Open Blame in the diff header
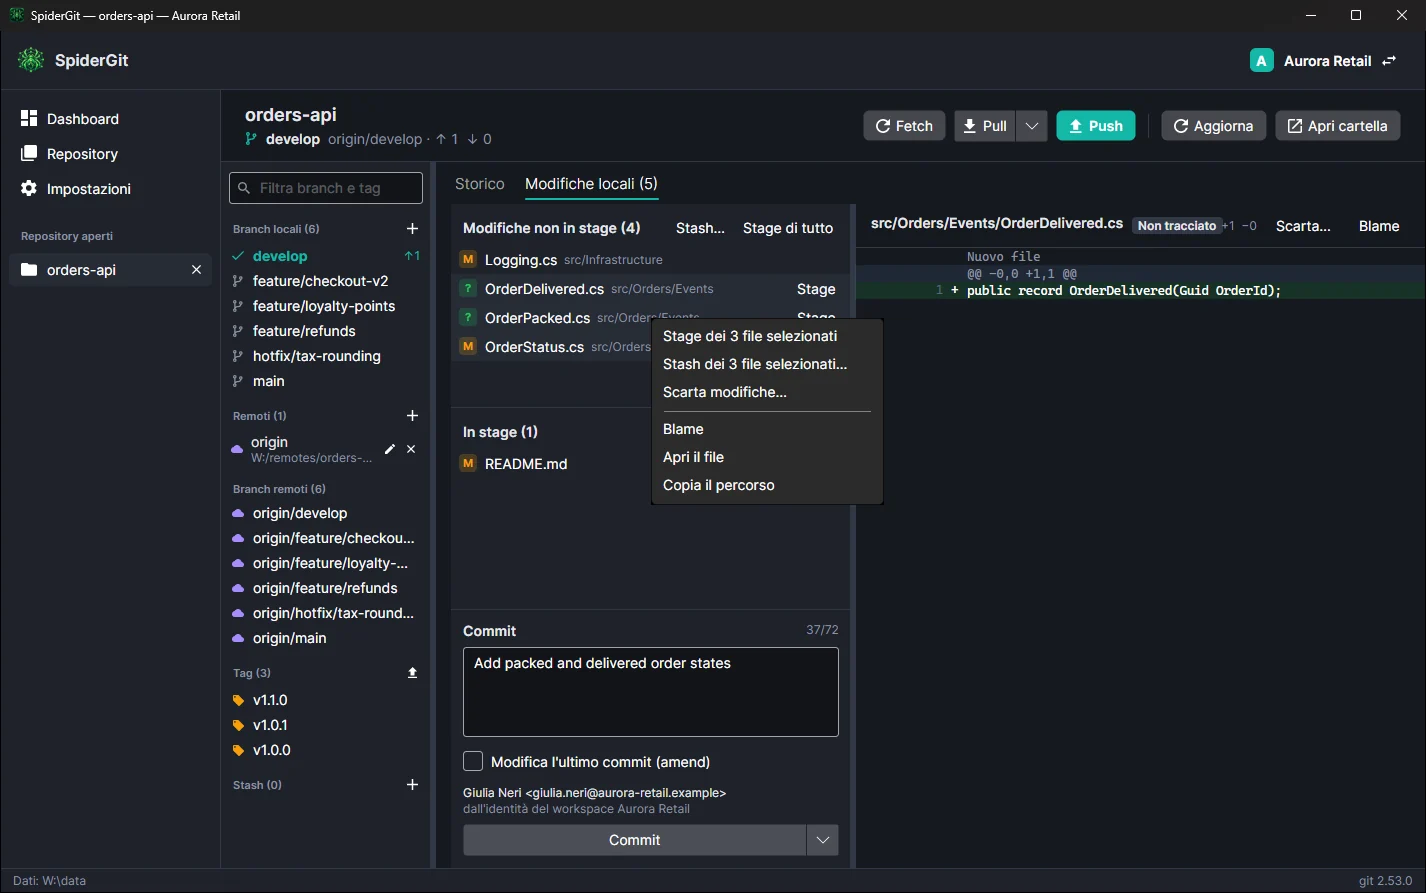The width and height of the screenshot is (1426, 893). click(1379, 226)
